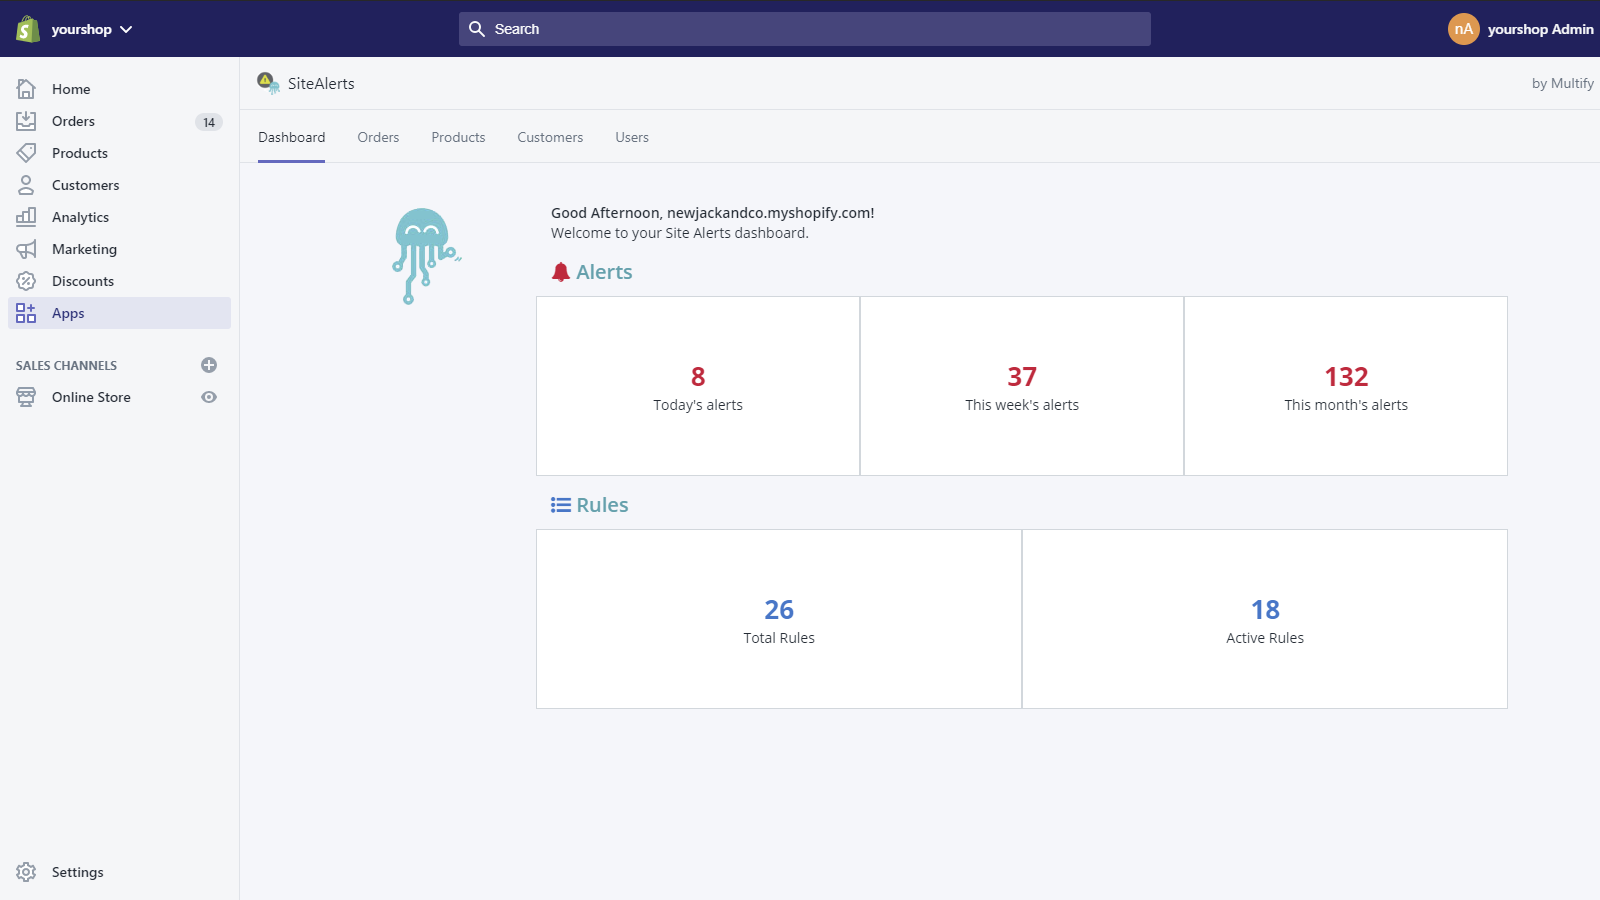Switch to the Users tab

tap(631, 137)
